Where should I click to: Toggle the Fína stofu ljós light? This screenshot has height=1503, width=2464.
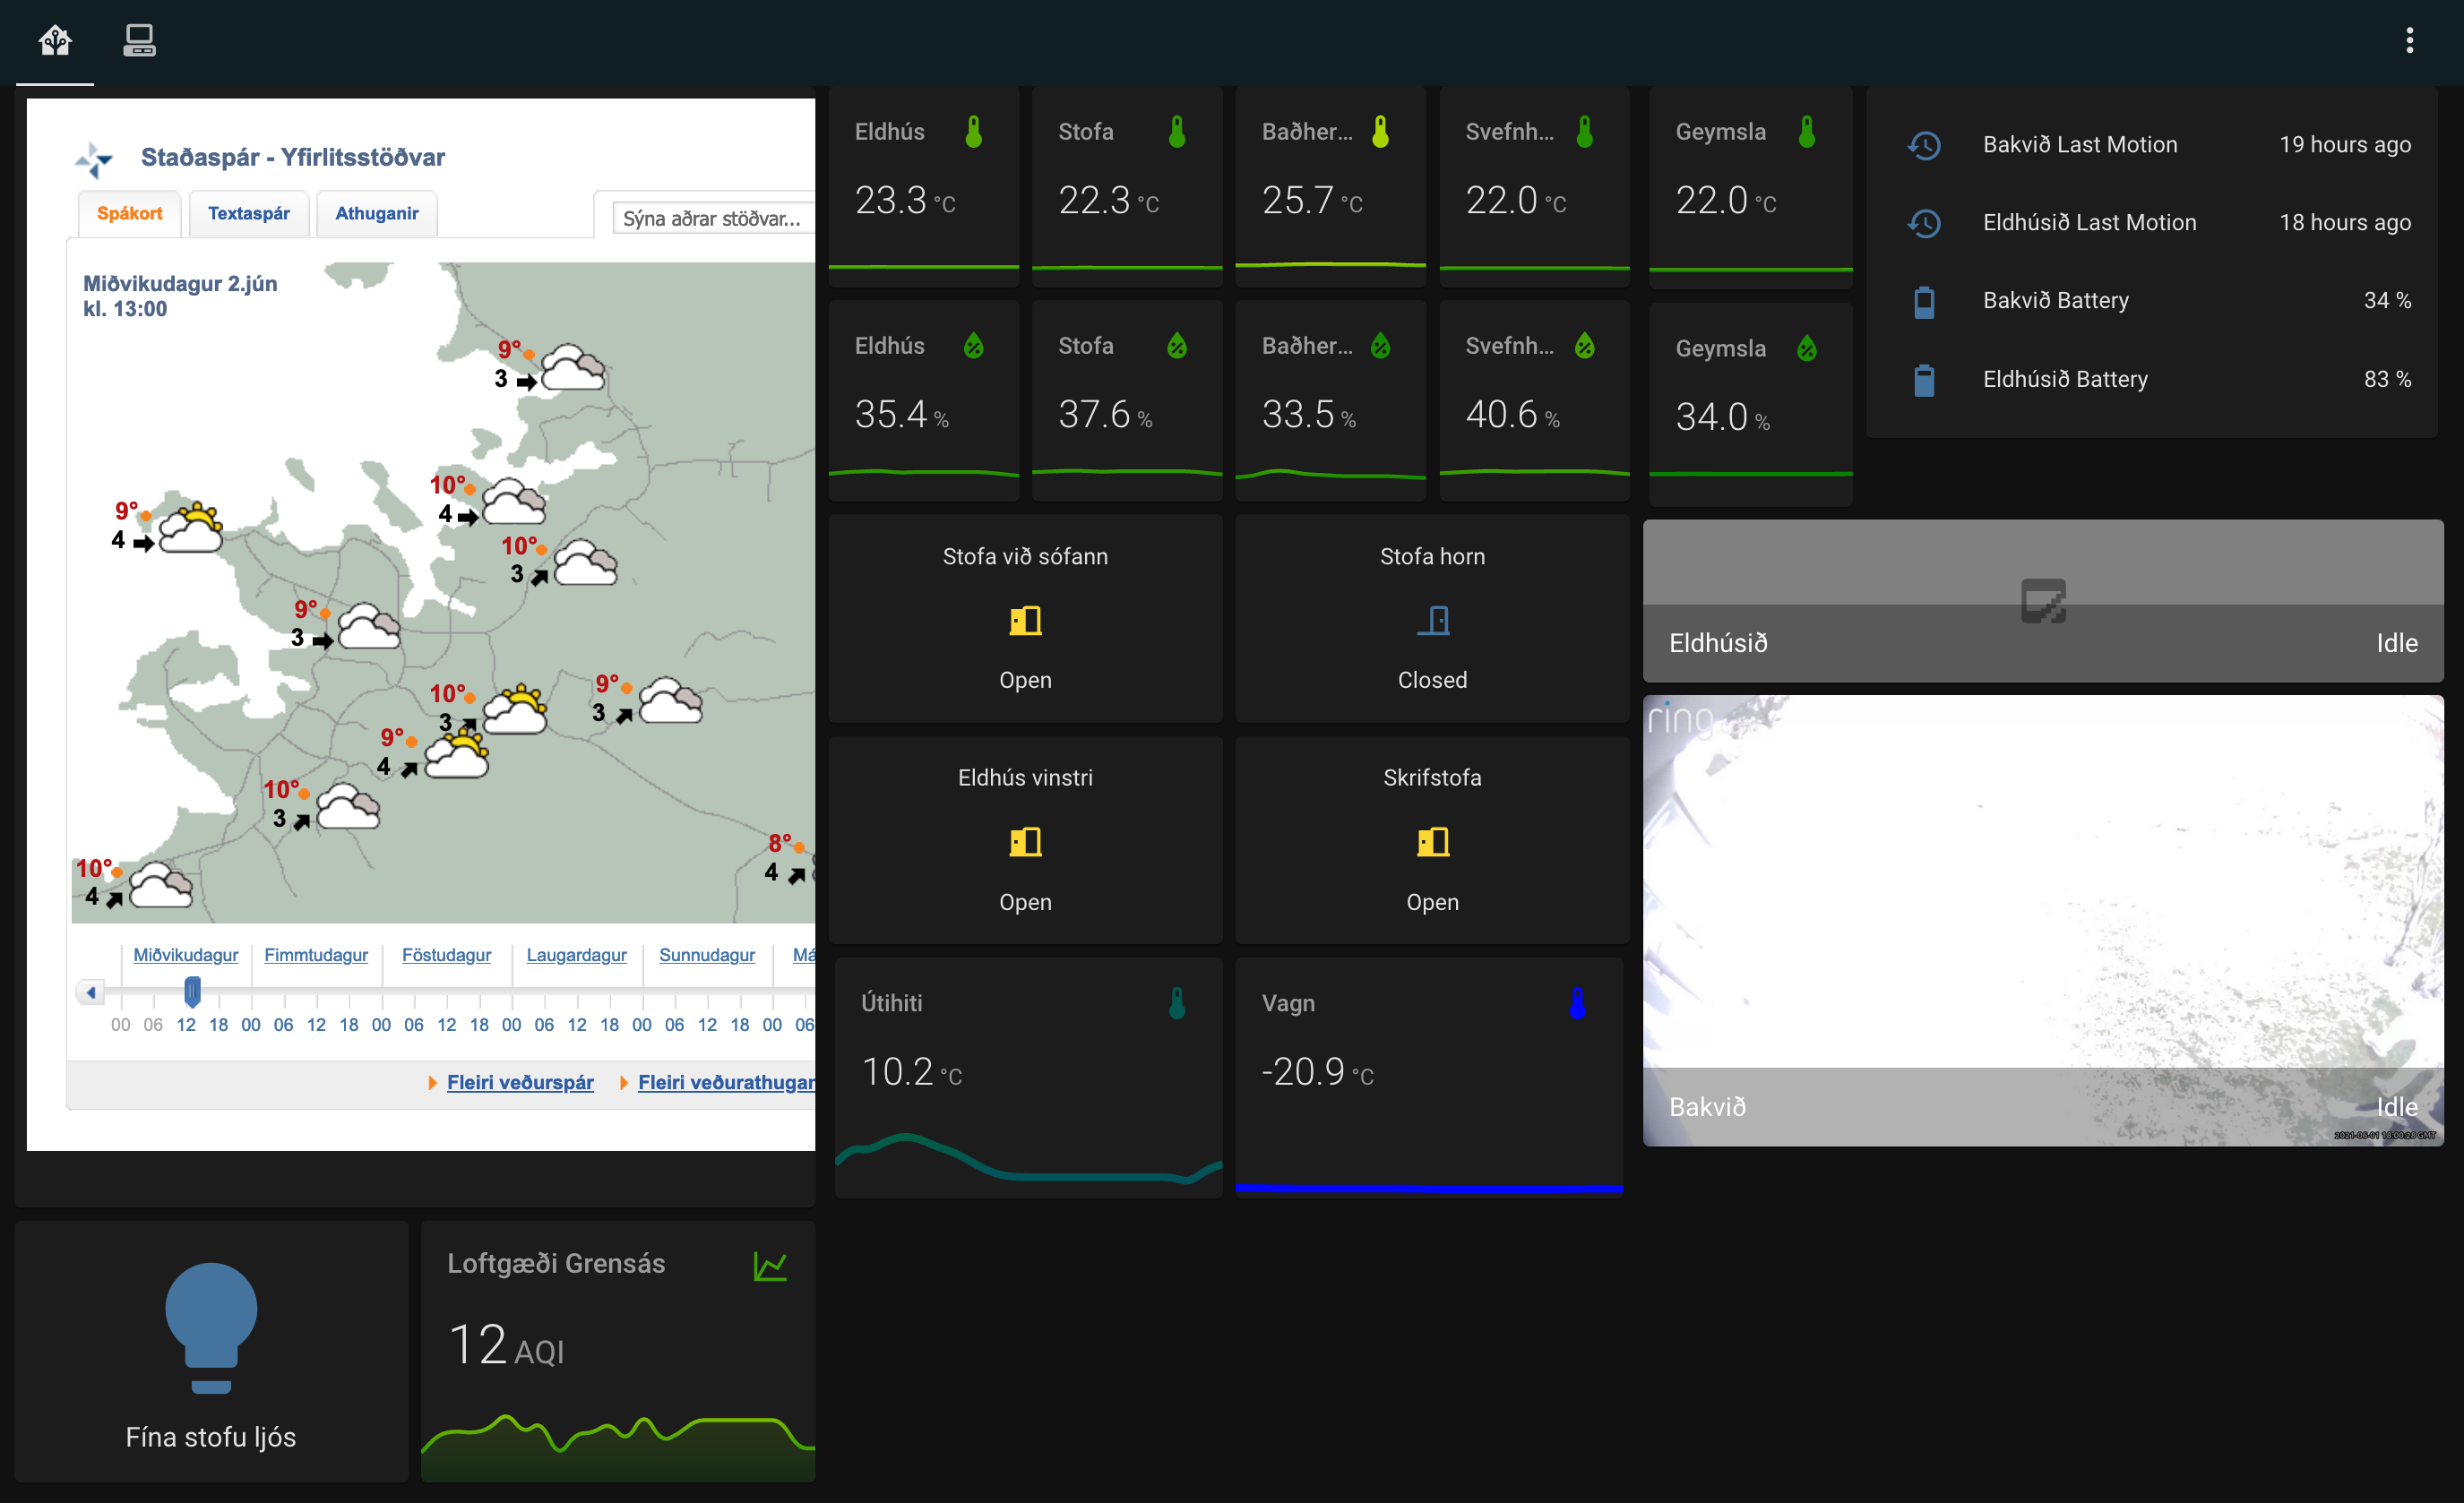pos(211,1330)
